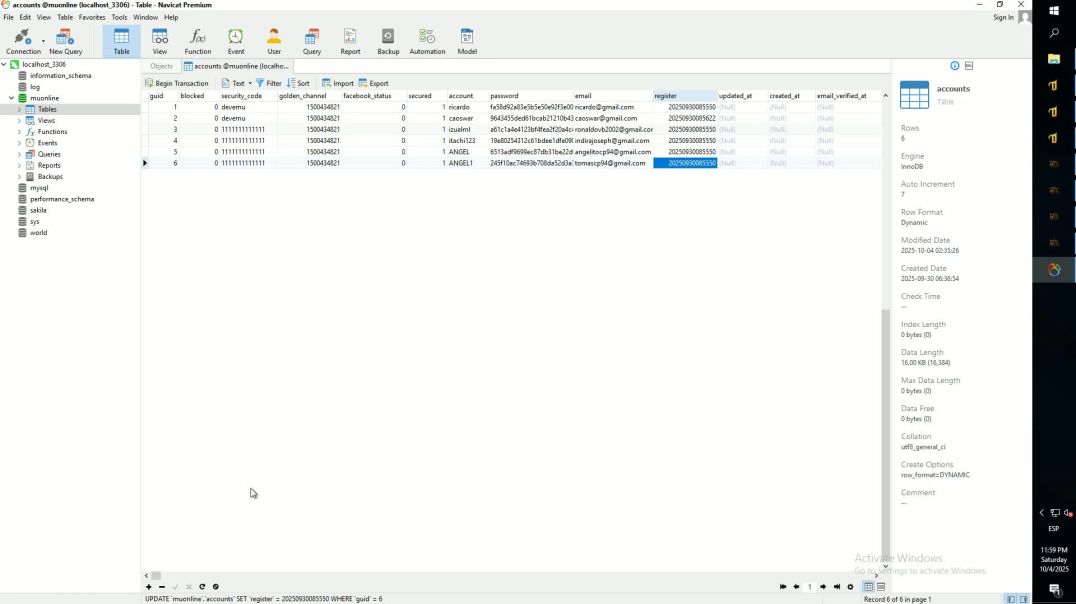The width and height of the screenshot is (1076, 604).
Task: Select the email cell for account ricardo
Action: tap(612, 107)
